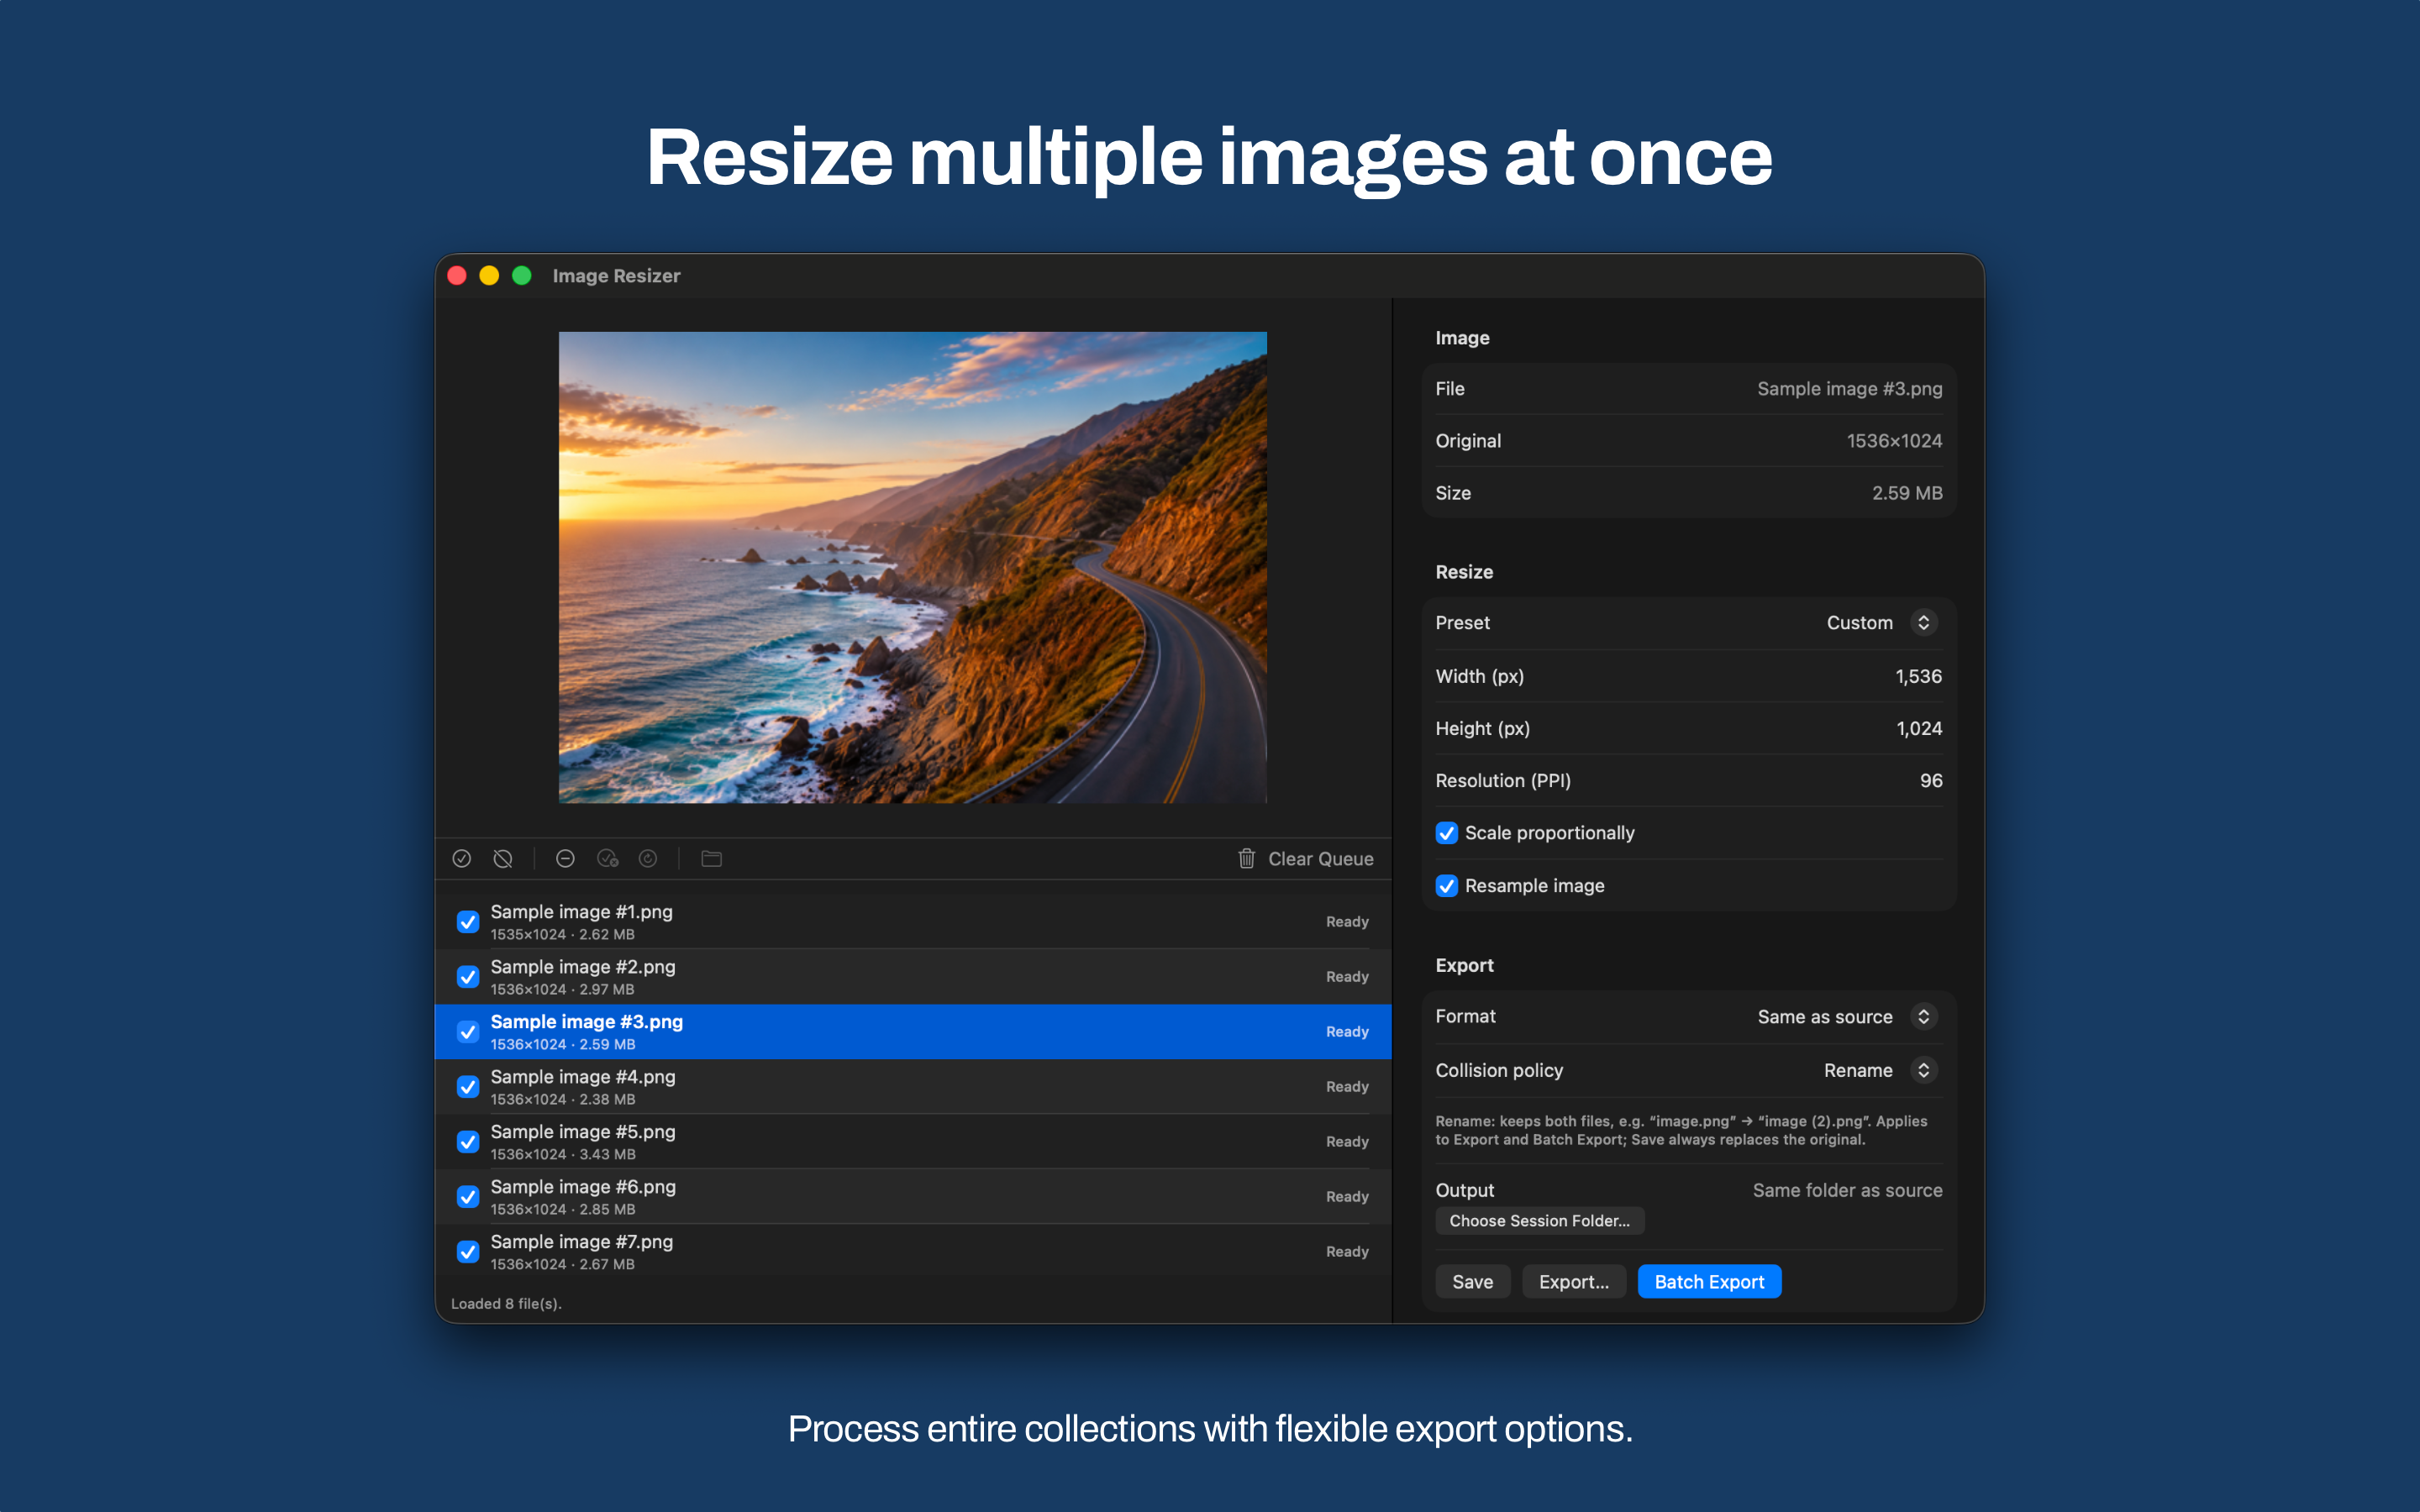The image size is (2420, 1512).
Task: Click the remove (minus circle) toolbar icon
Action: (x=565, y=859)
